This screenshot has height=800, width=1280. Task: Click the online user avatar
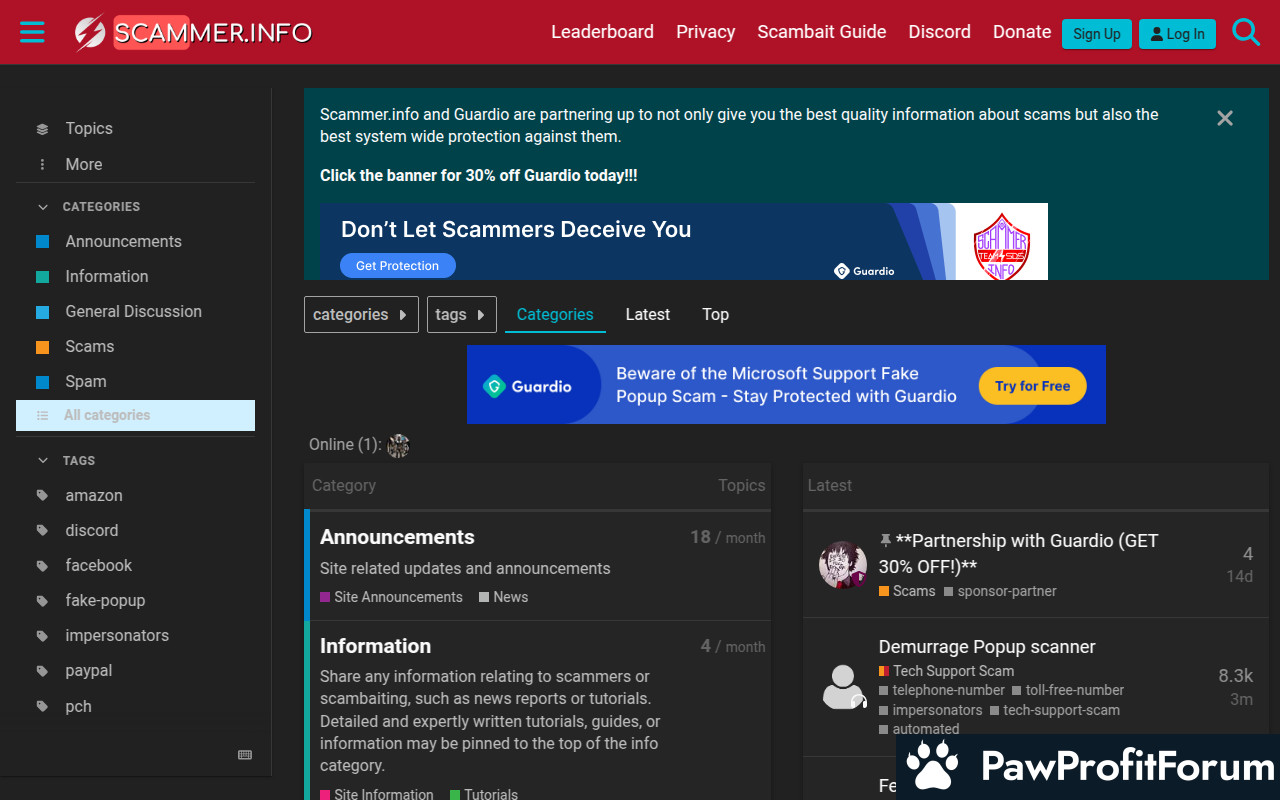tap(399, 446)
